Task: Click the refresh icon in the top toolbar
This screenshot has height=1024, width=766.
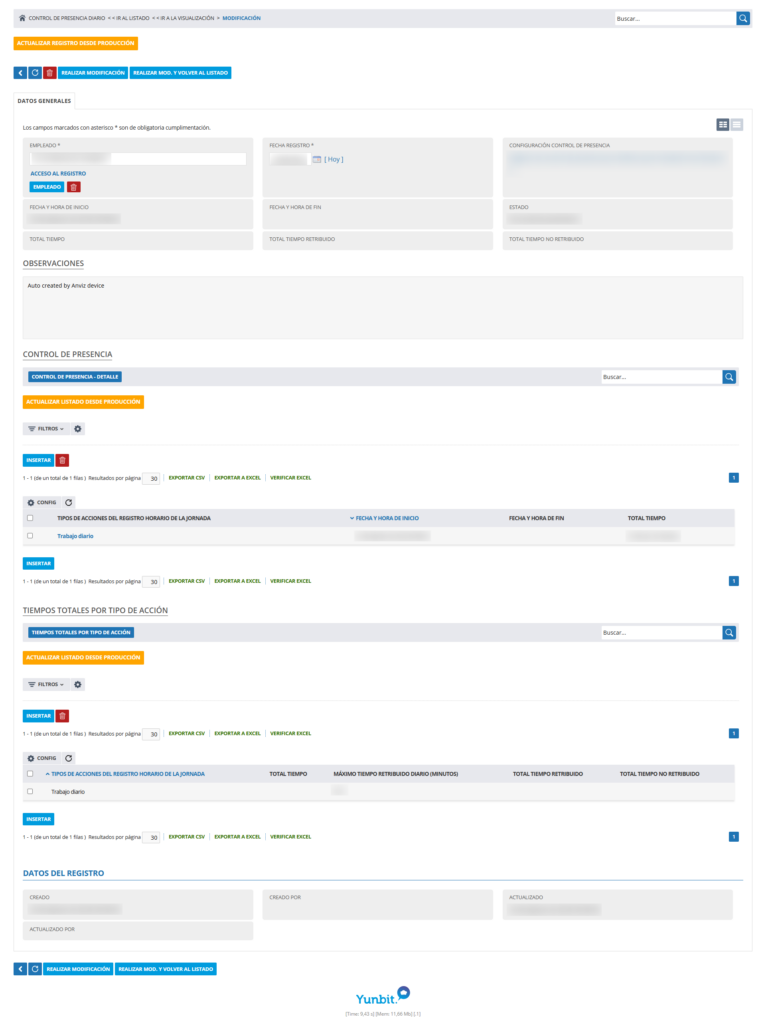Action: coord(35,72)
